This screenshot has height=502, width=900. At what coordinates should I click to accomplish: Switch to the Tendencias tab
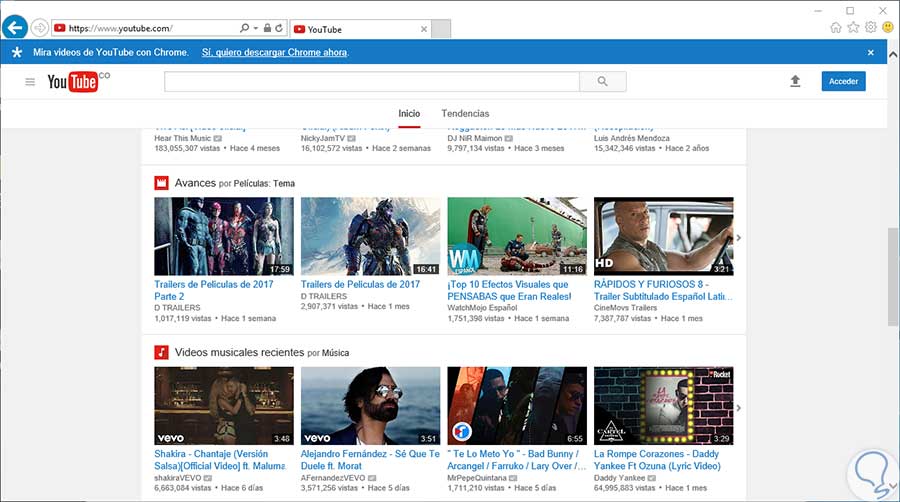[x=465, y=114]
